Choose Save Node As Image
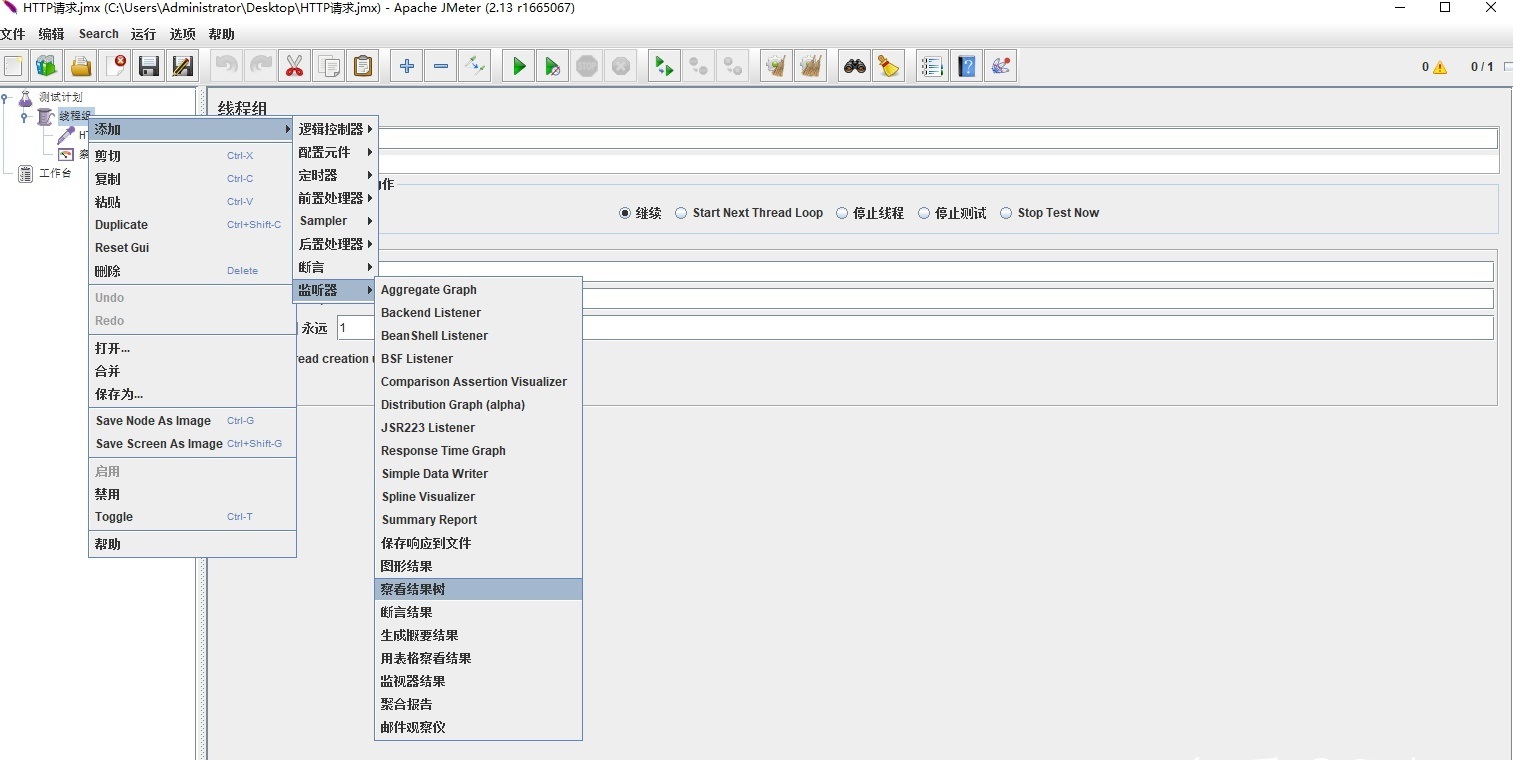This screenshot has width=1513, height=760. 192,421
